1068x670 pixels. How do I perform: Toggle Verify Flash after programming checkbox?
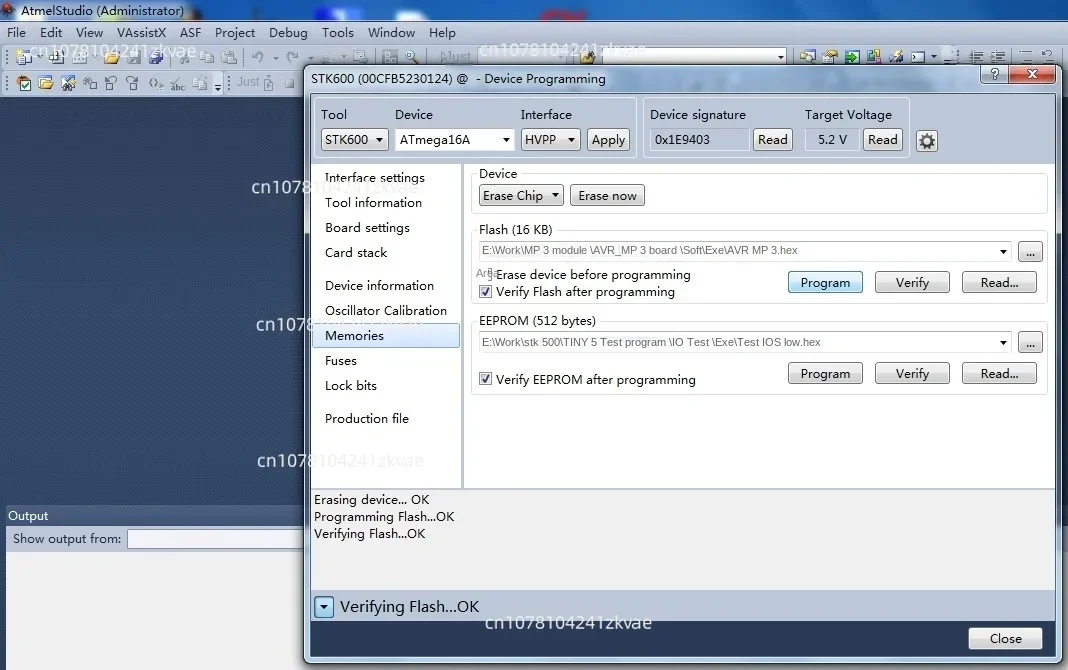pyautogui.click(x=486, y=292)
